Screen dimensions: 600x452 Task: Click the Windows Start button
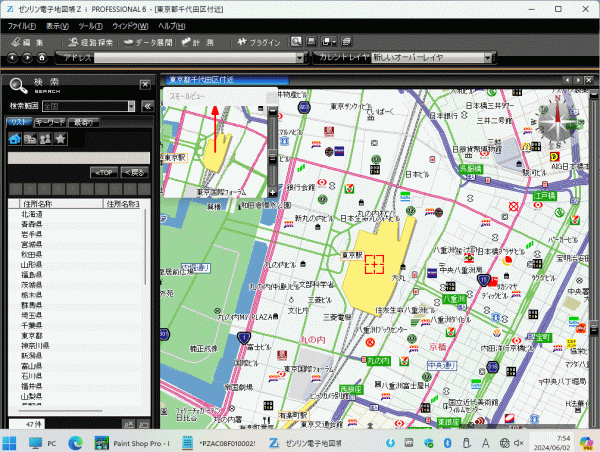click(9, 443)
